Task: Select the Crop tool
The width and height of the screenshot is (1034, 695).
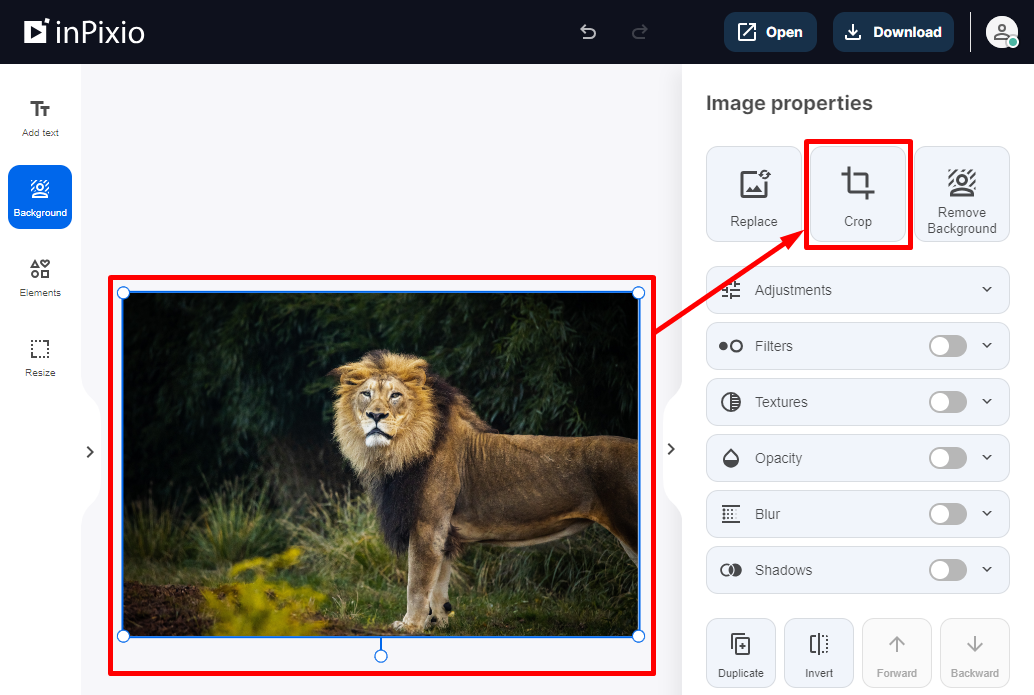Action: click(x=857, y=193)
